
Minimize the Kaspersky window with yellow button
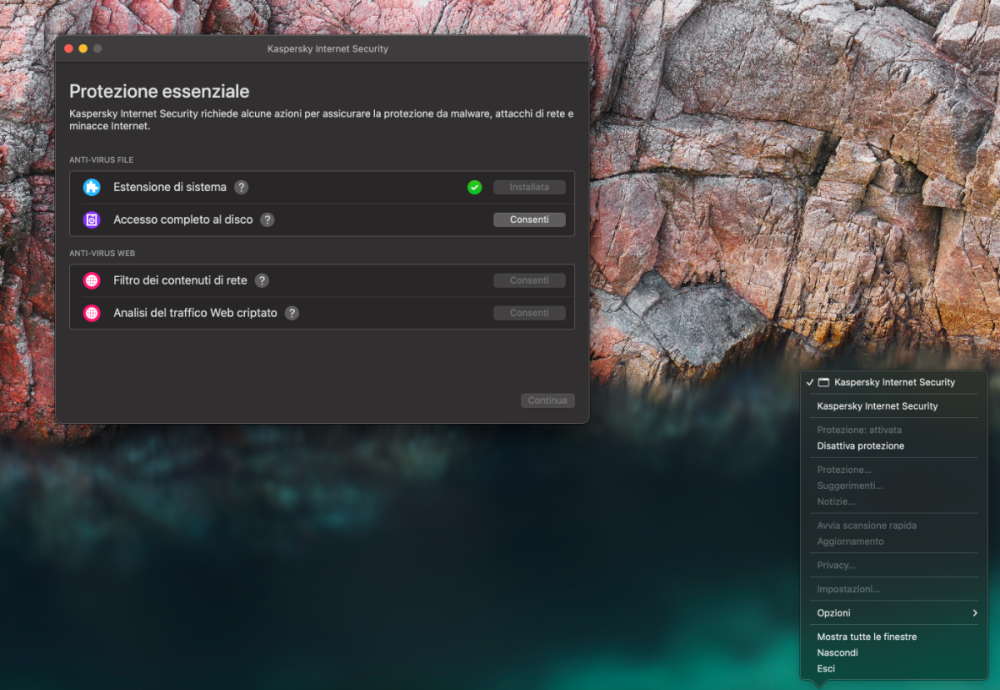click(83, 48)
